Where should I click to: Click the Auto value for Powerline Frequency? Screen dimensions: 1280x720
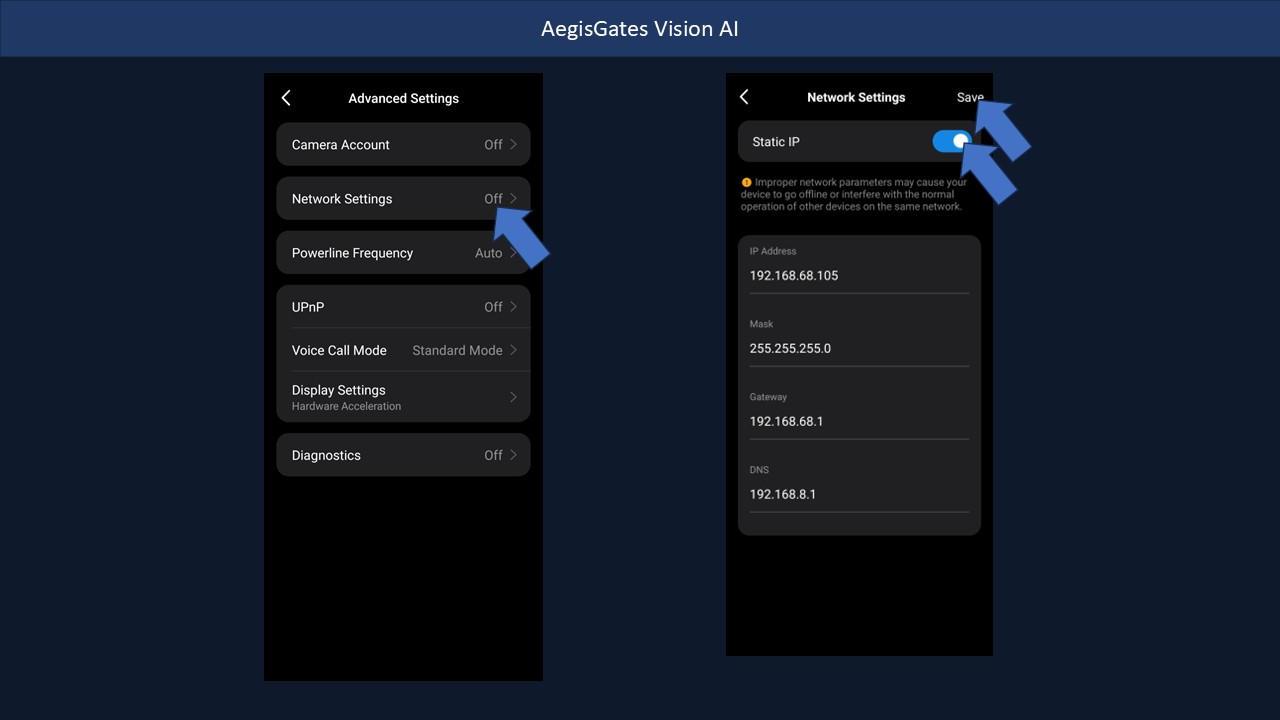[488, 253]
